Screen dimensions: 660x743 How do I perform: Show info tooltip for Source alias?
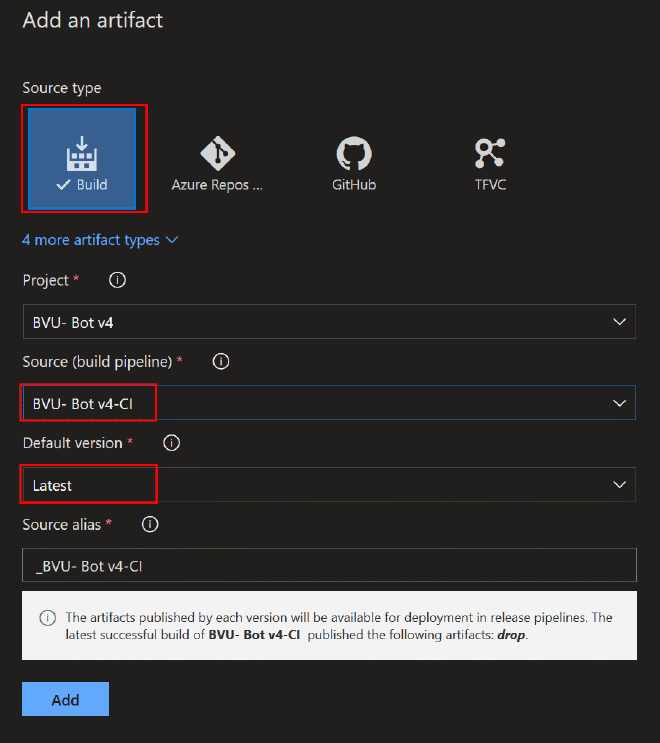150,525
